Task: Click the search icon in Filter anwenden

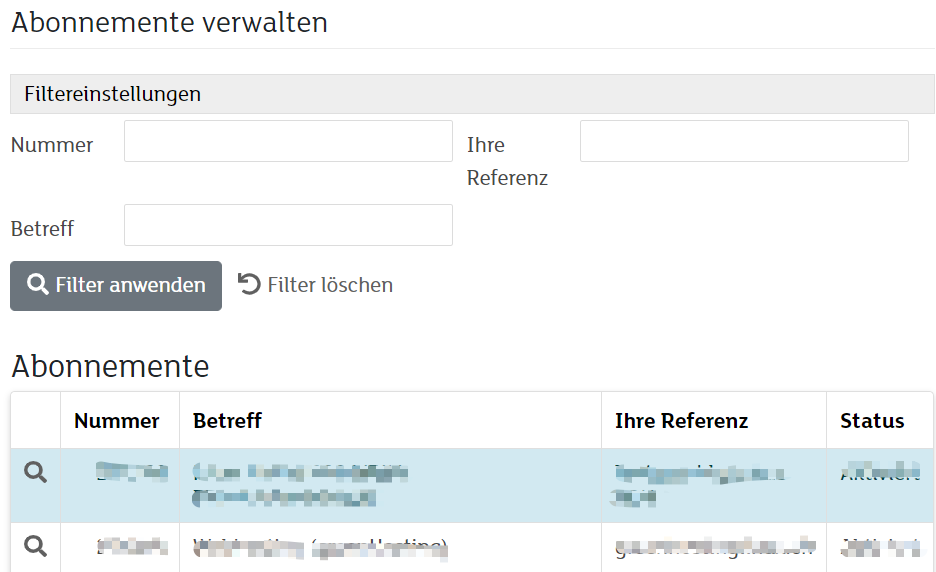Action: [38, 284]
